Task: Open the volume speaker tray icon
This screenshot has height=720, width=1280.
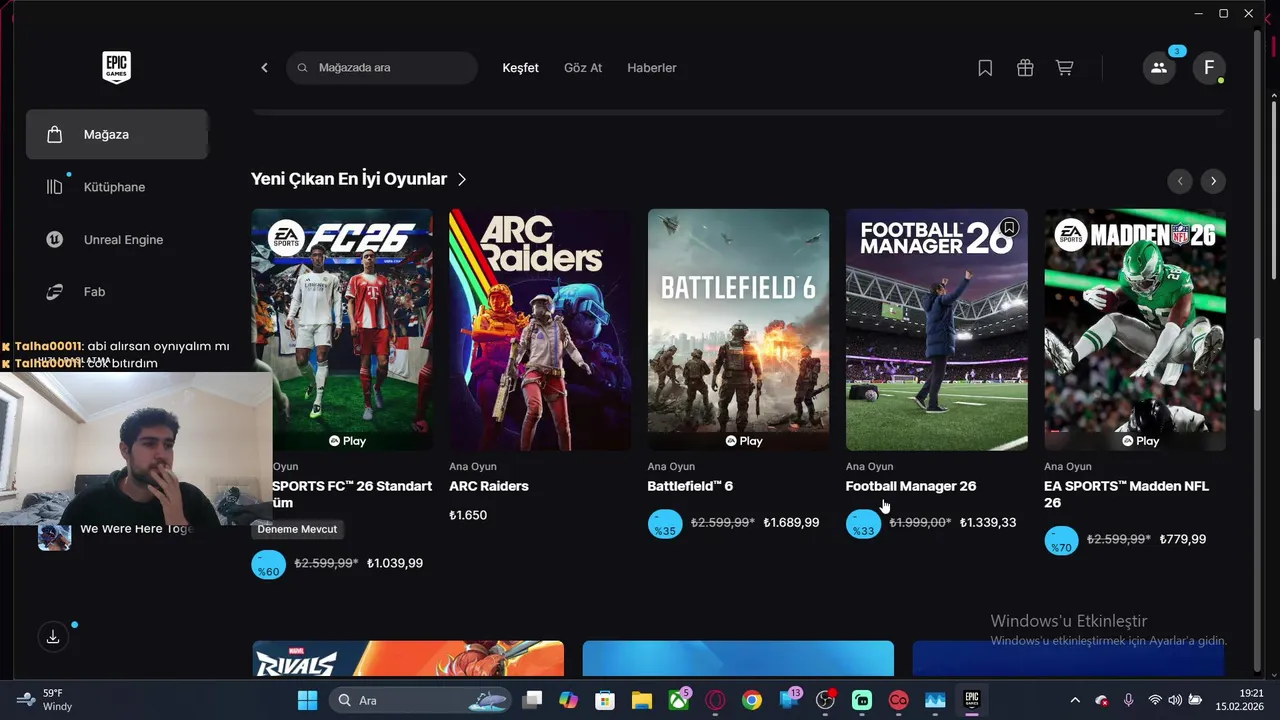Action: (1175, 700)
